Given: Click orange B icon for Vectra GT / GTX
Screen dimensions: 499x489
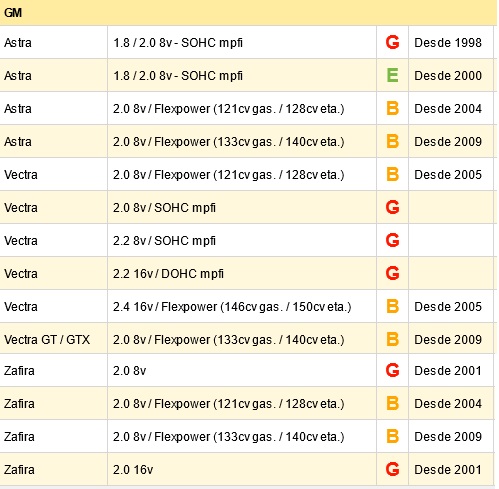Looking at the screenshot, I should point(392,339).
